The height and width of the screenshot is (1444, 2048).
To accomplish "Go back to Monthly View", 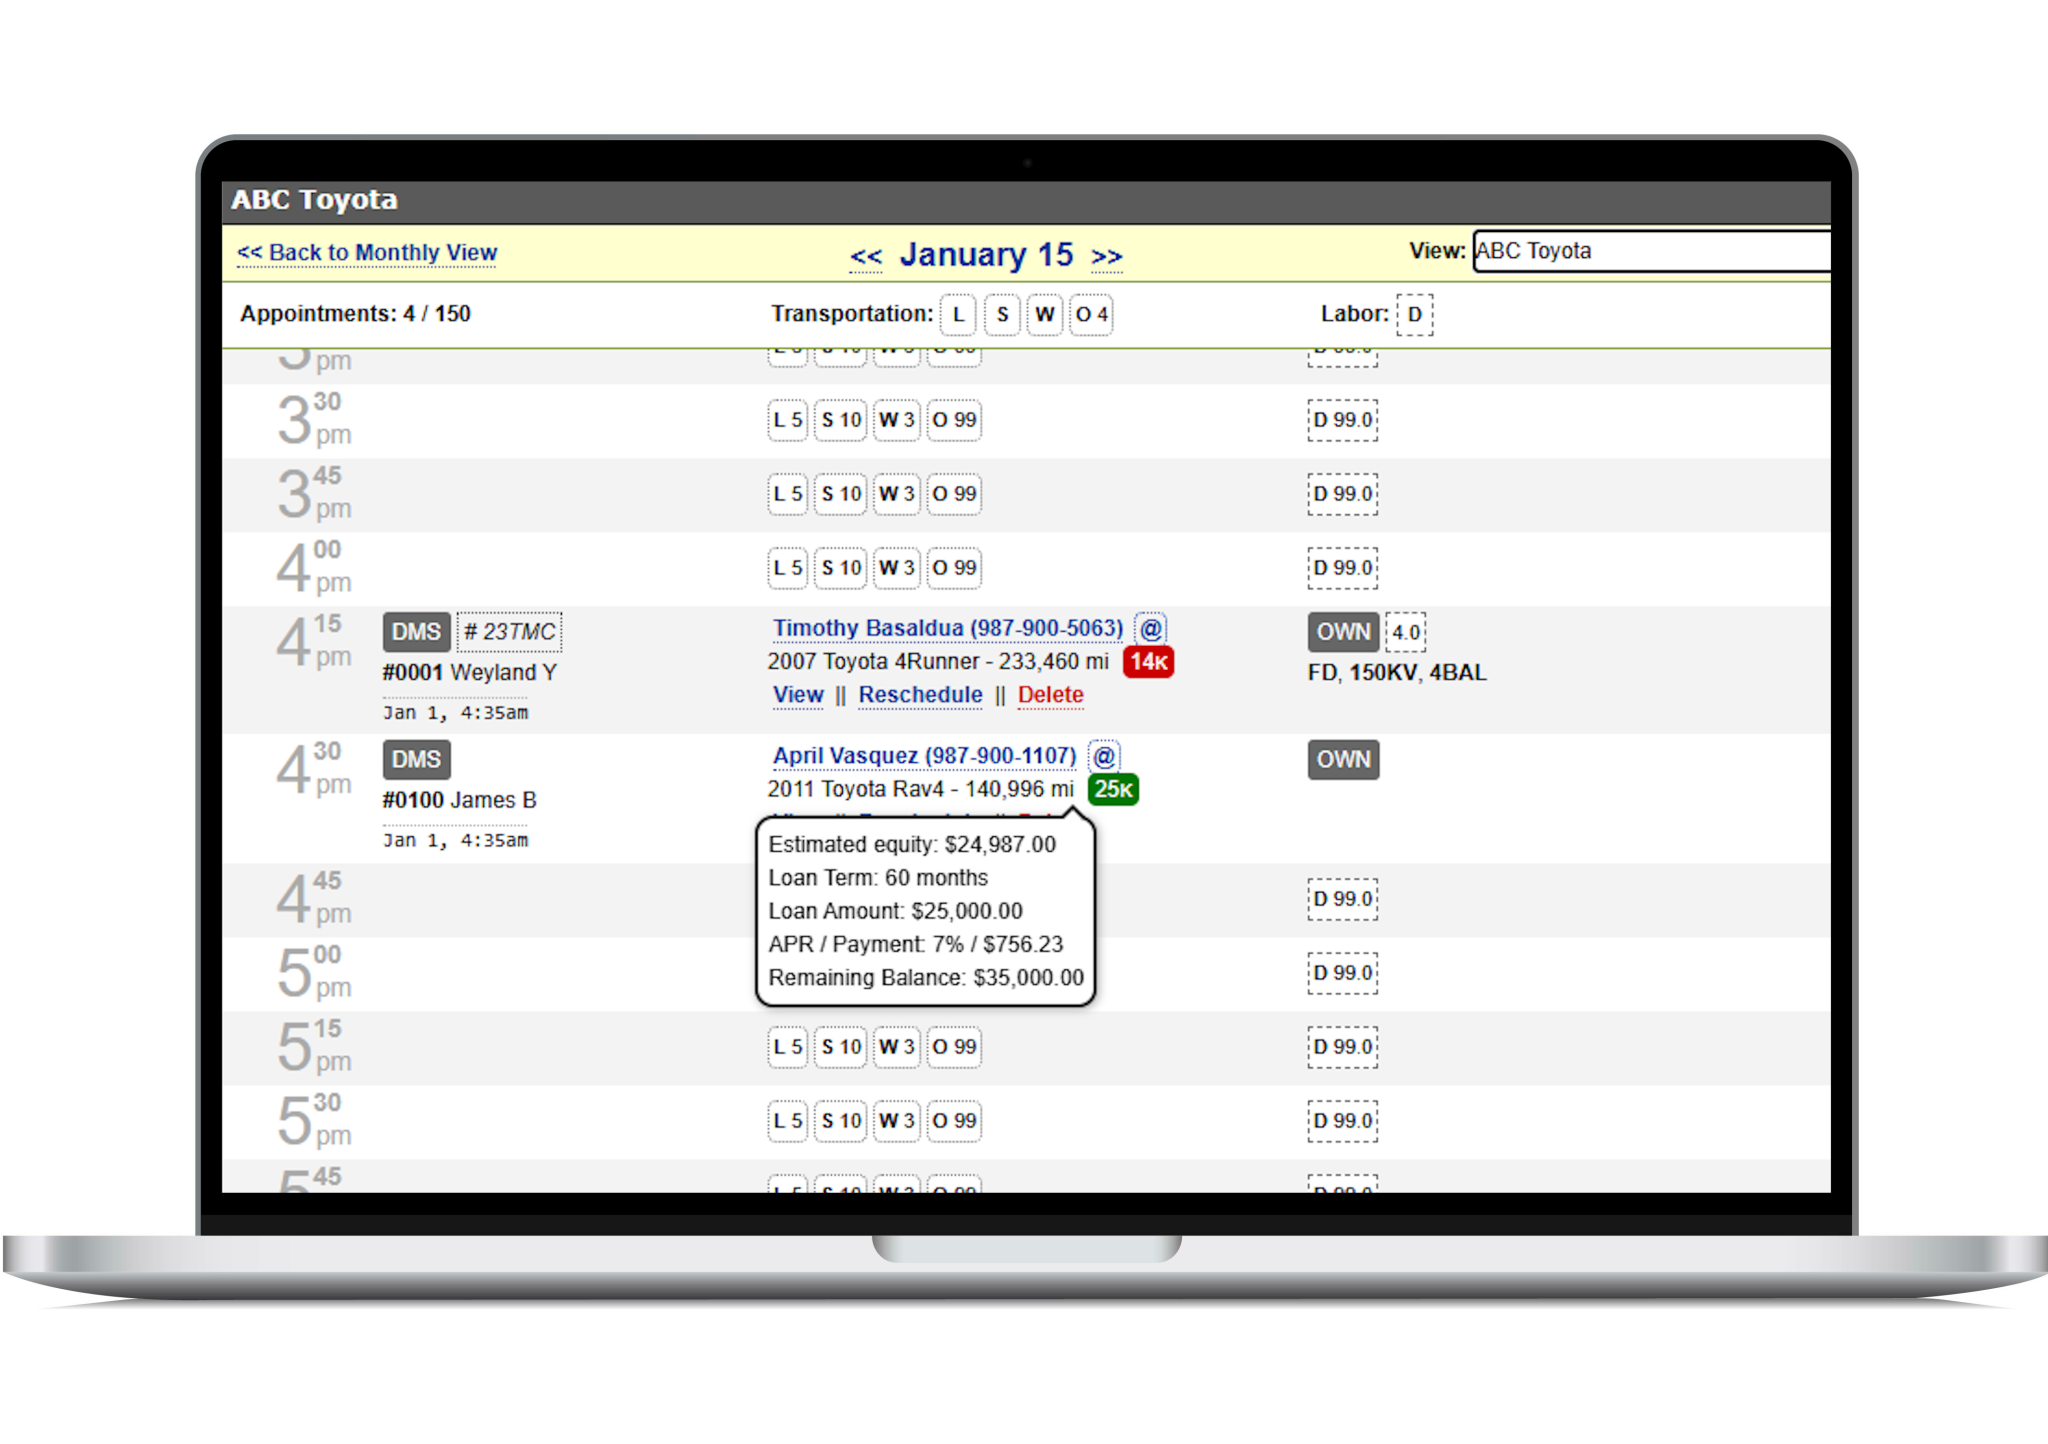I will tap(367, 253).
